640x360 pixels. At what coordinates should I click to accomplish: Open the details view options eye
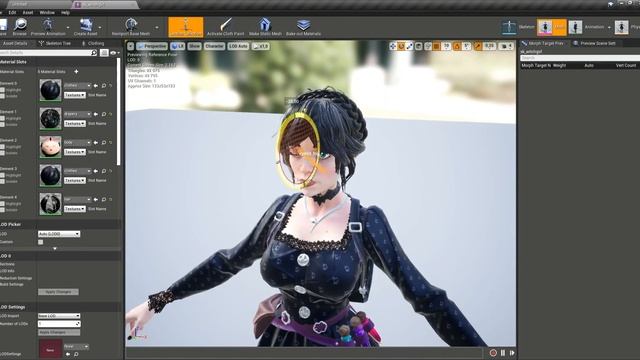(114, 53)
